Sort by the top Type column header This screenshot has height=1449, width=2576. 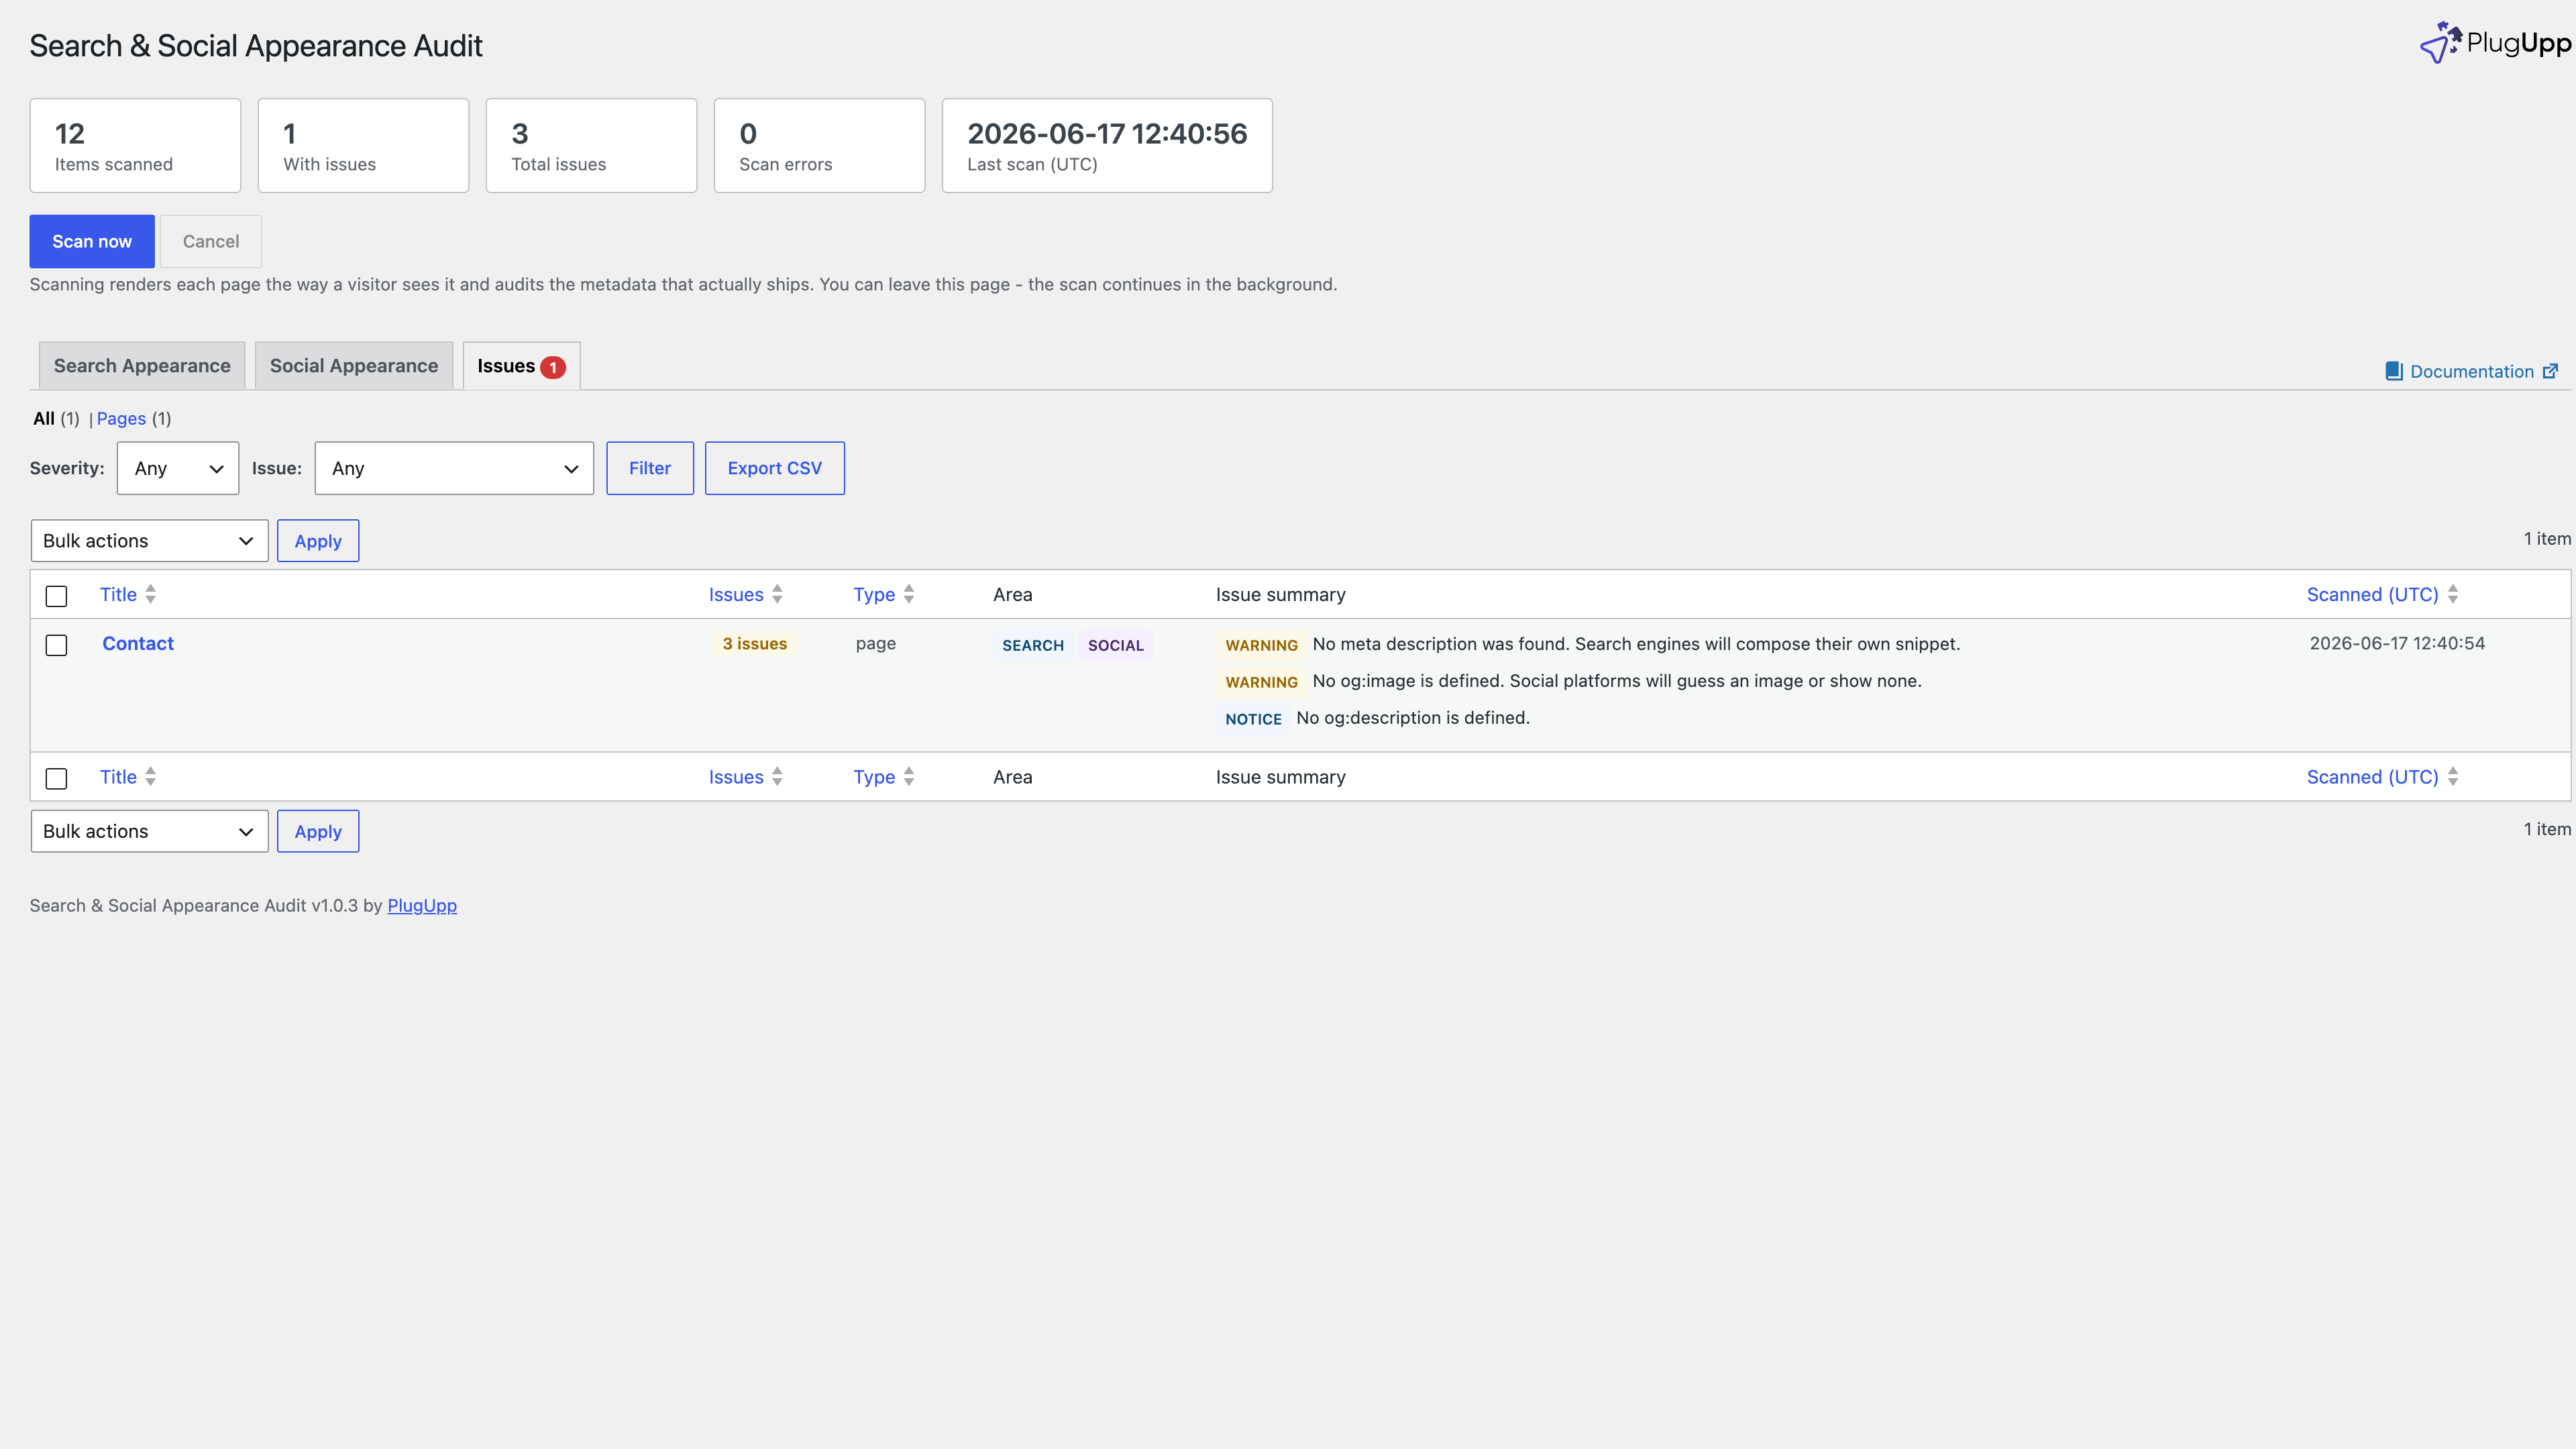click(x=874, y=594)
